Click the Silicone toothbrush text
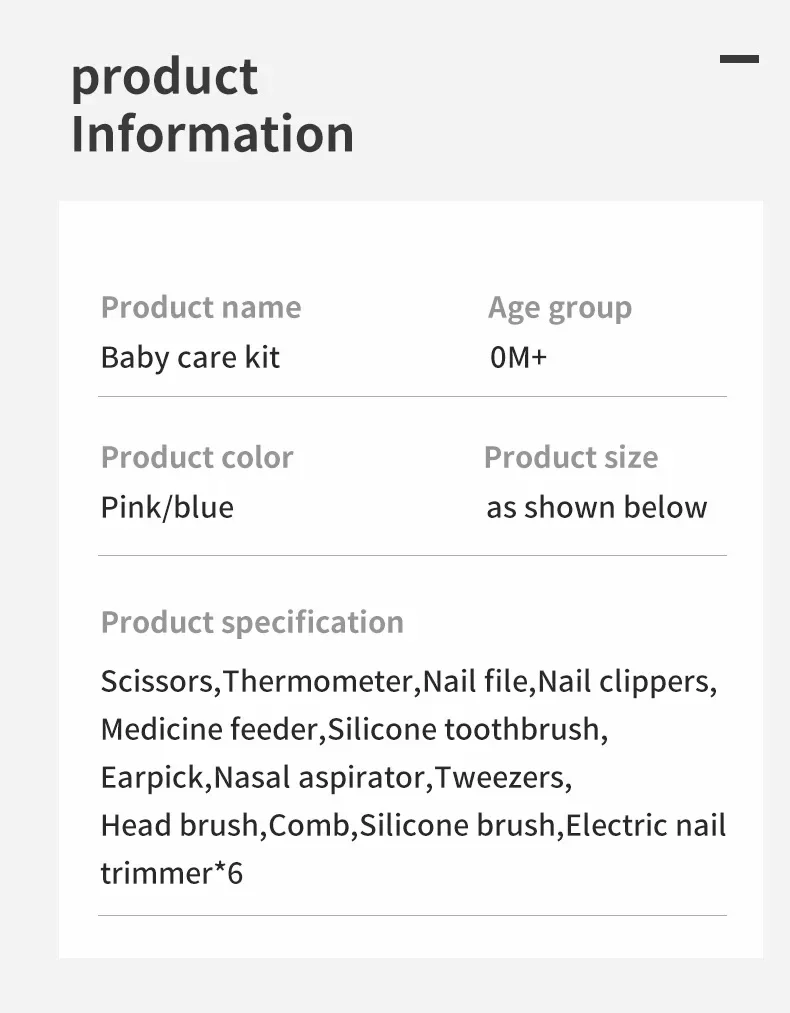 pyautogui.click(x=465, y=730)
